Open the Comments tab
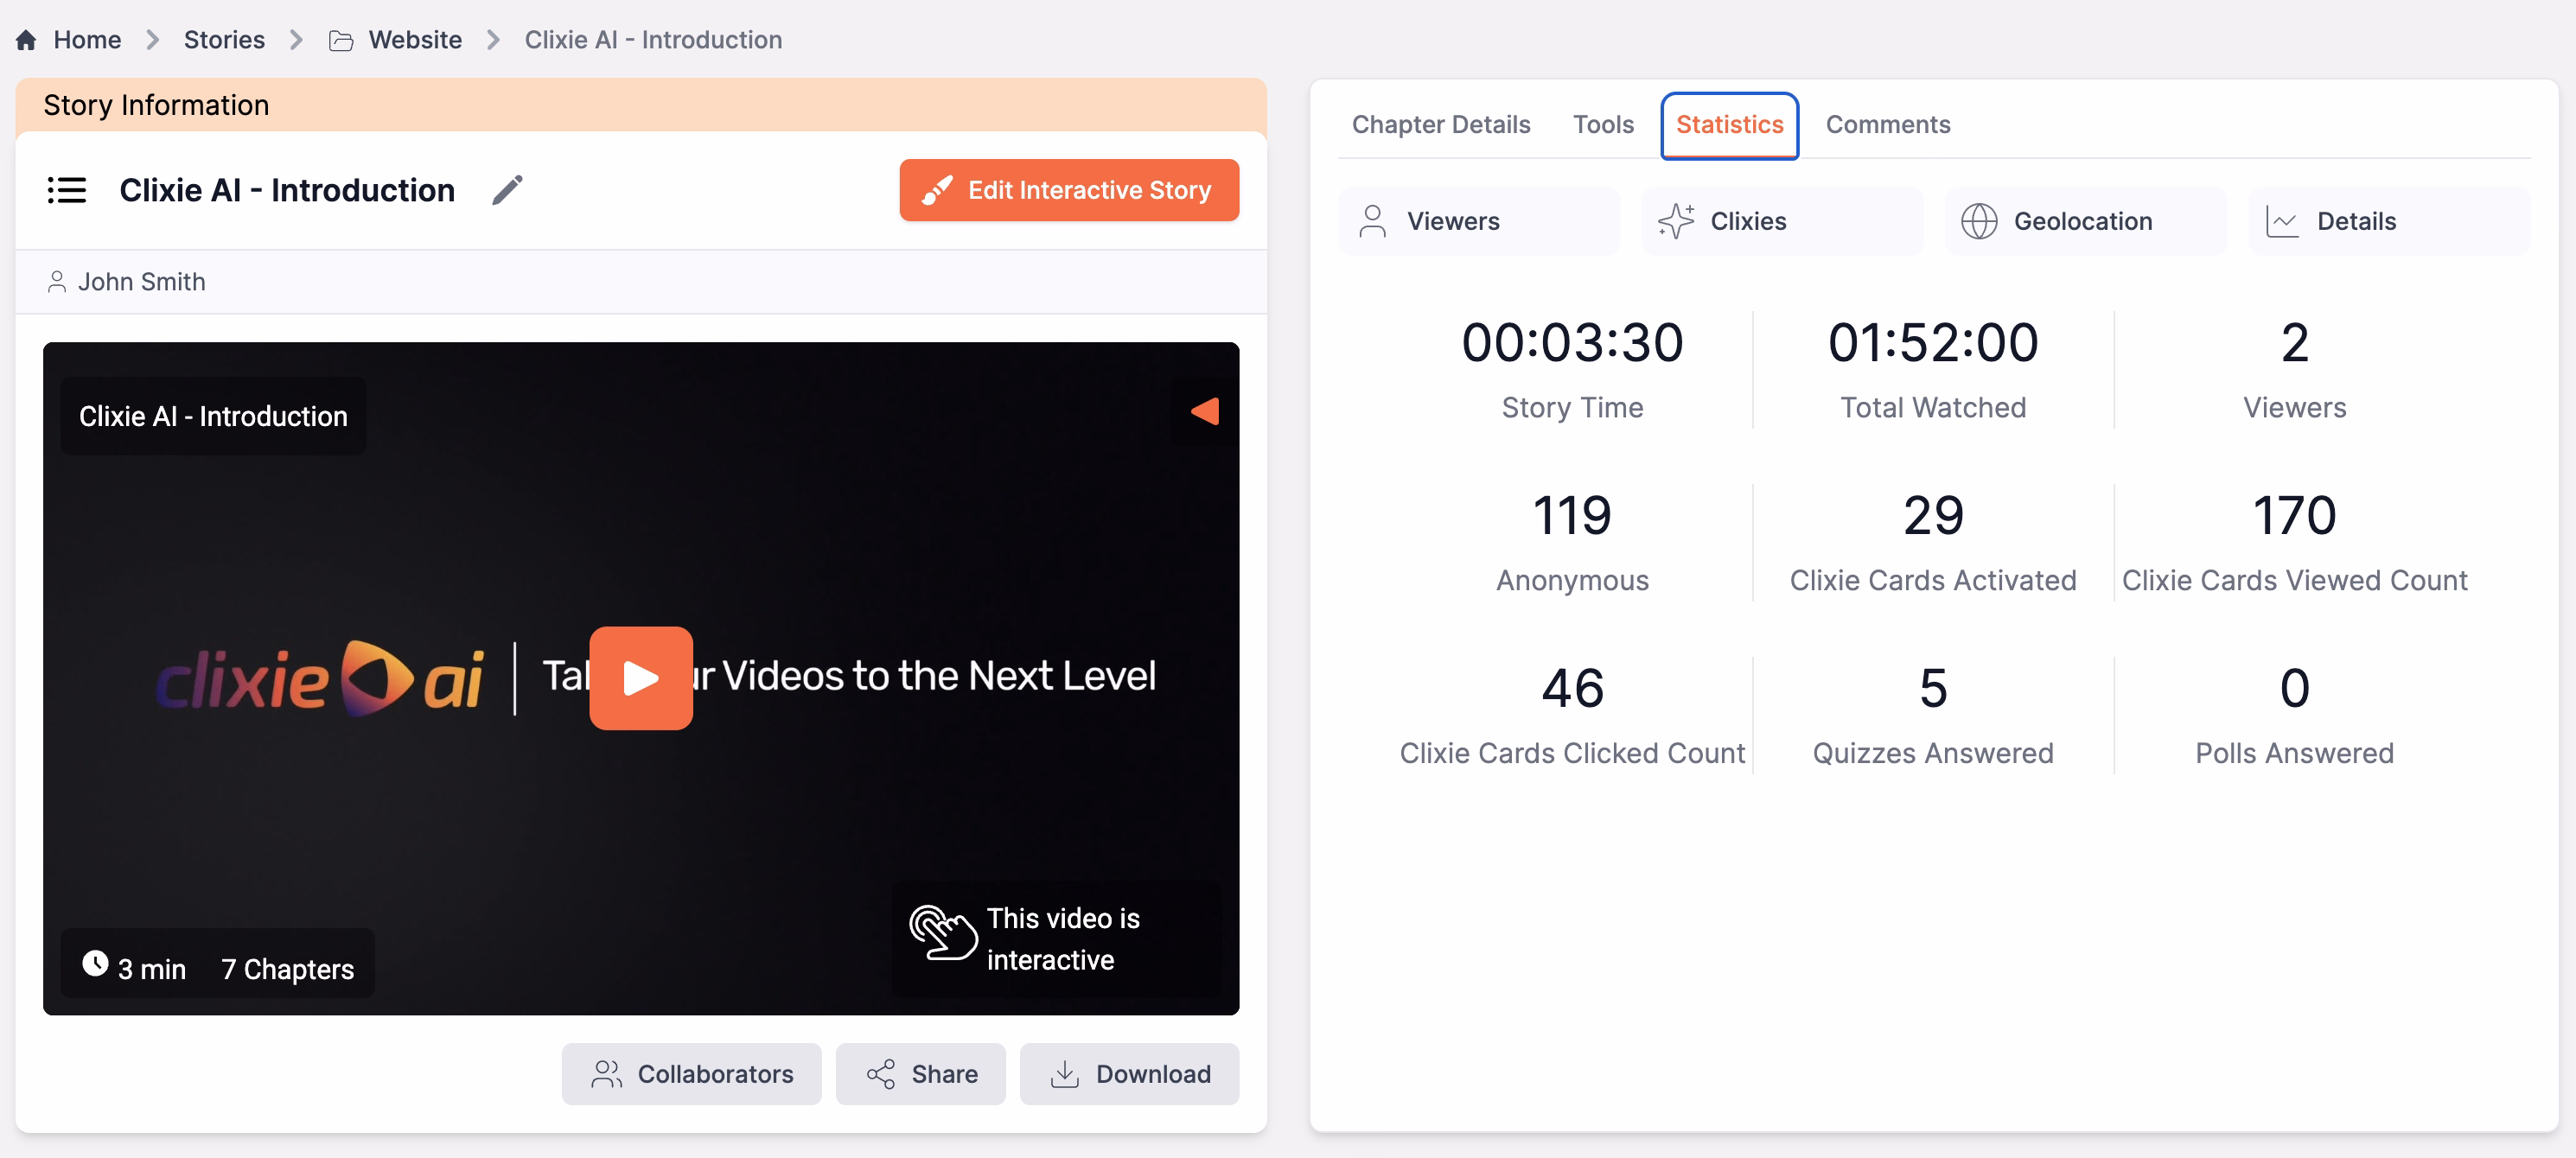Viewport: 2576px width, 1158px height. tap(1888, 124)
